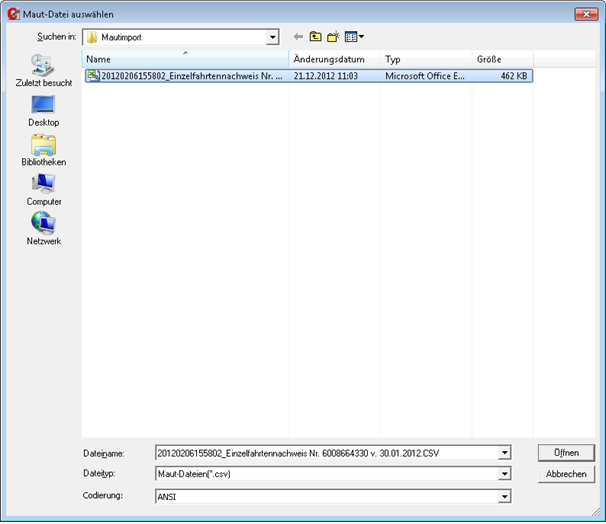Sort files by Name column

click(x=185, y=59)
